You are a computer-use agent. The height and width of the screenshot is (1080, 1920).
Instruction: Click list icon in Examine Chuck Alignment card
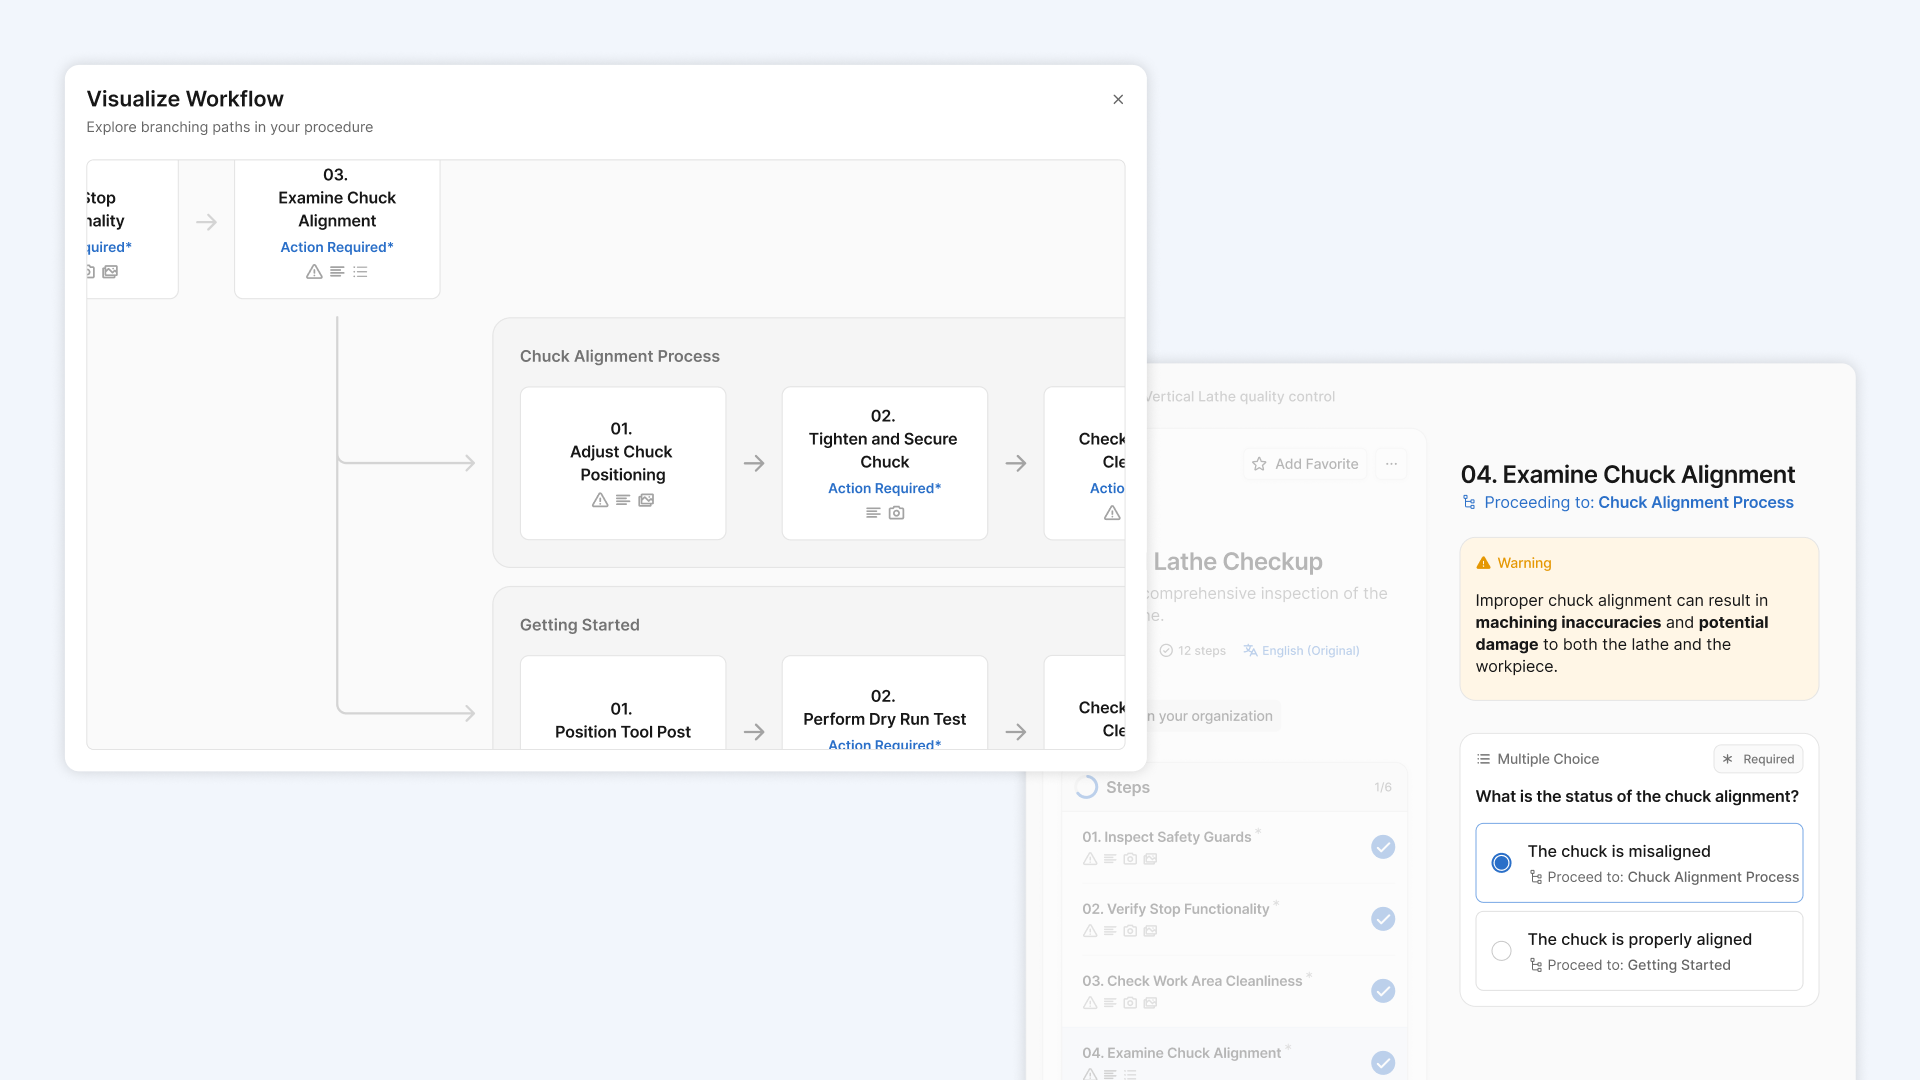360,272
